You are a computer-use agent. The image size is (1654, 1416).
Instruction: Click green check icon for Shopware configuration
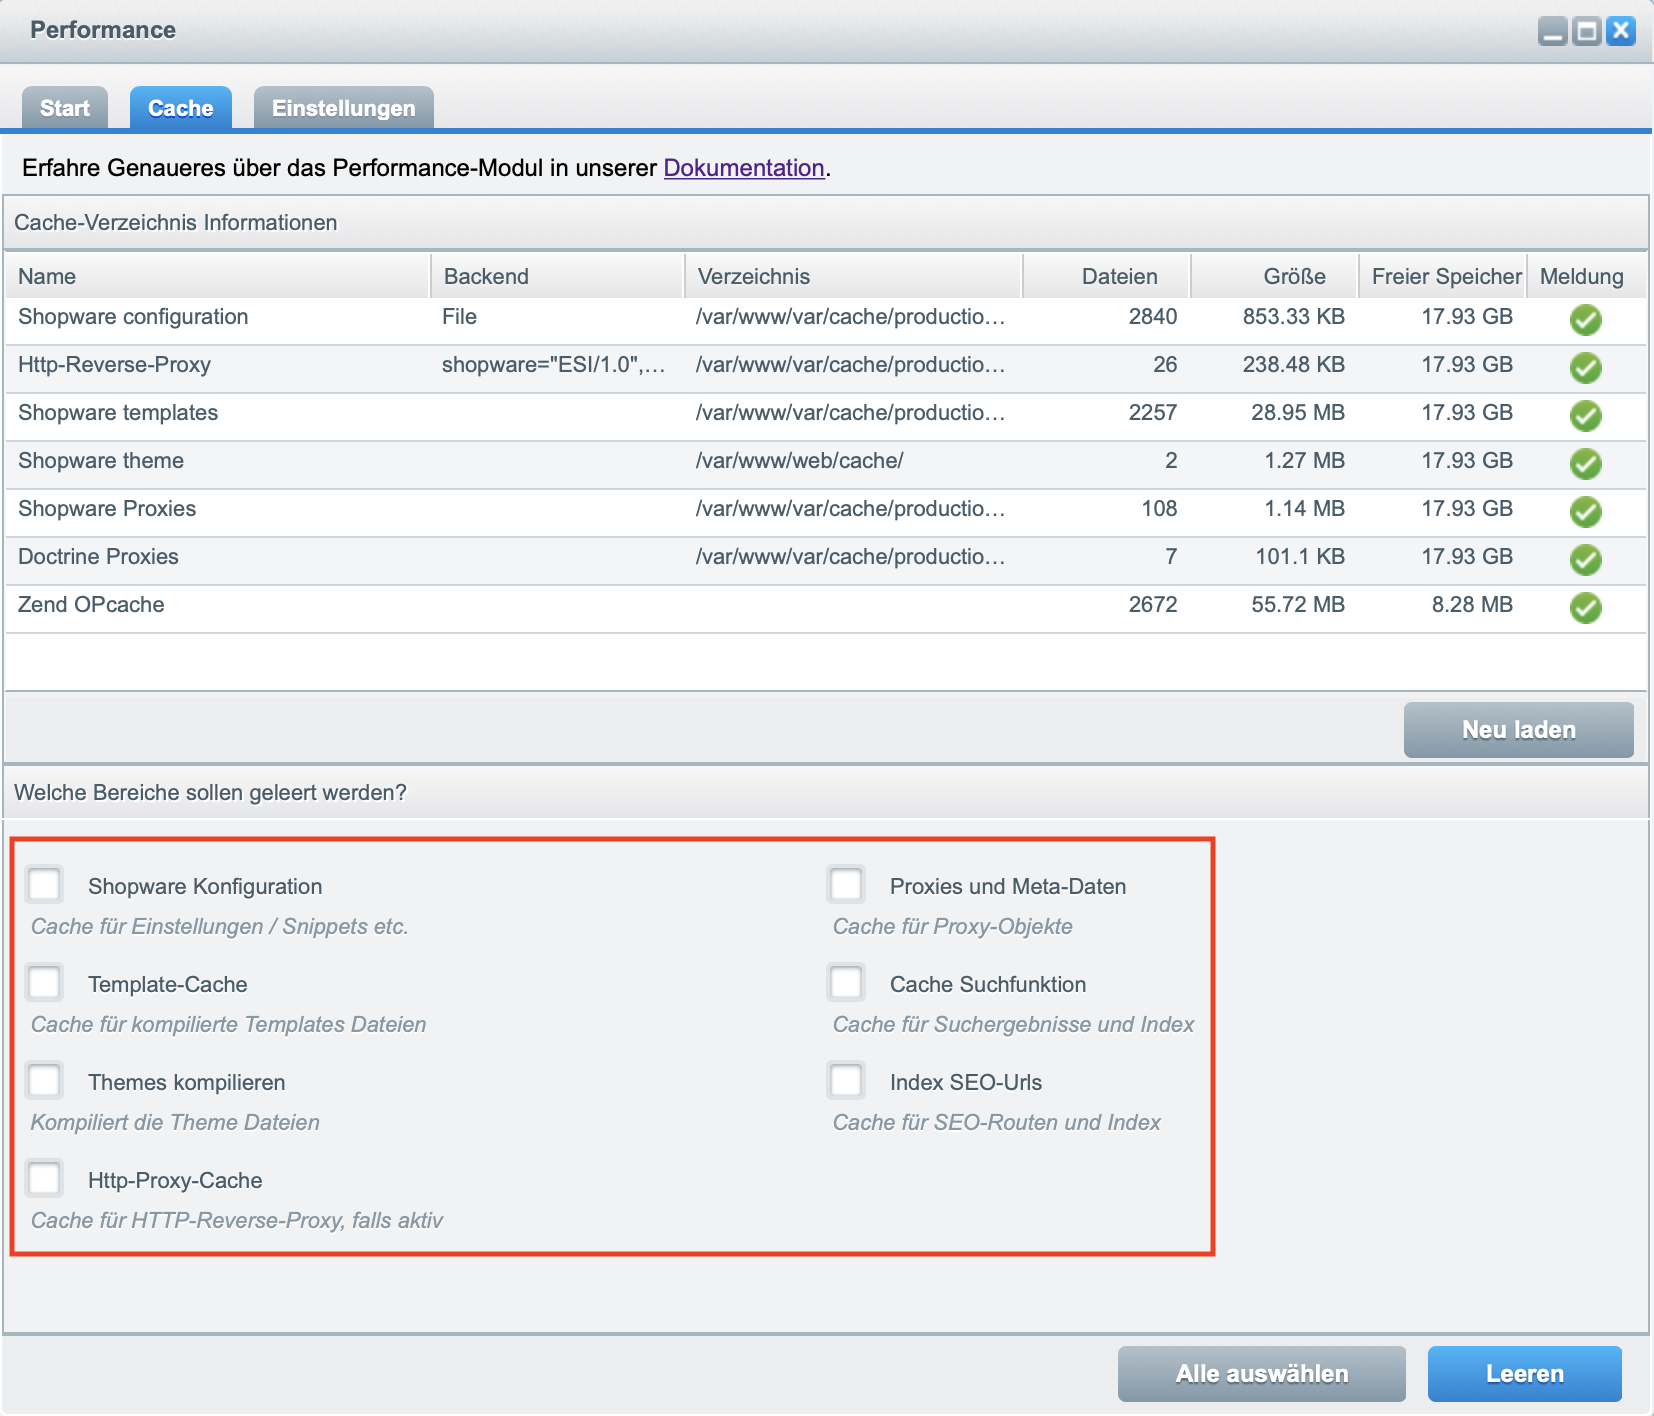coord(1585,320)
